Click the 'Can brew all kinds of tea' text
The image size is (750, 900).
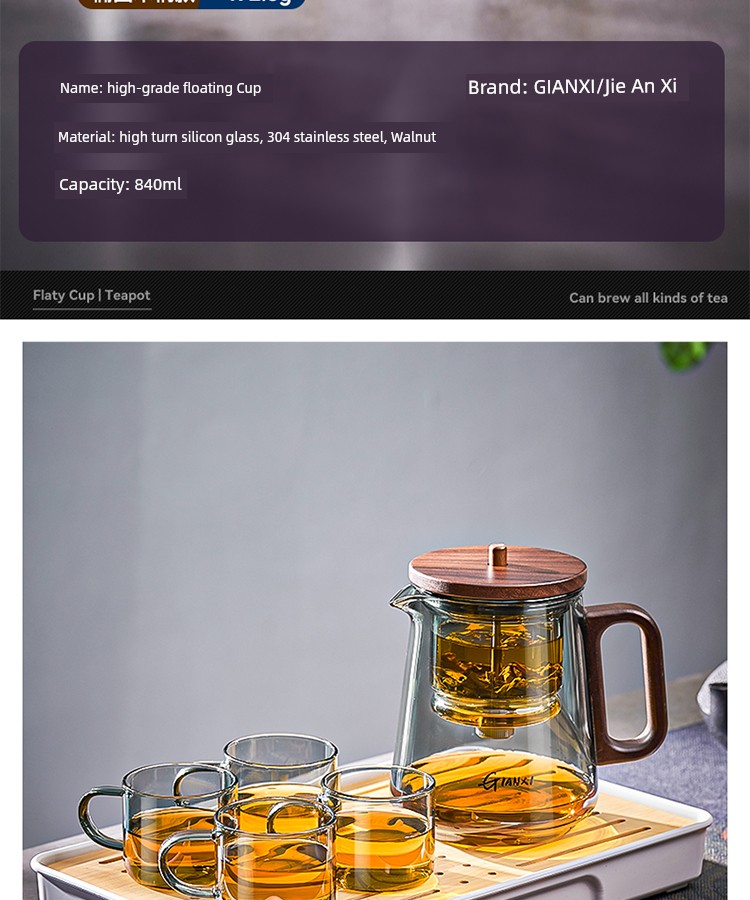[x=648, y=298]
